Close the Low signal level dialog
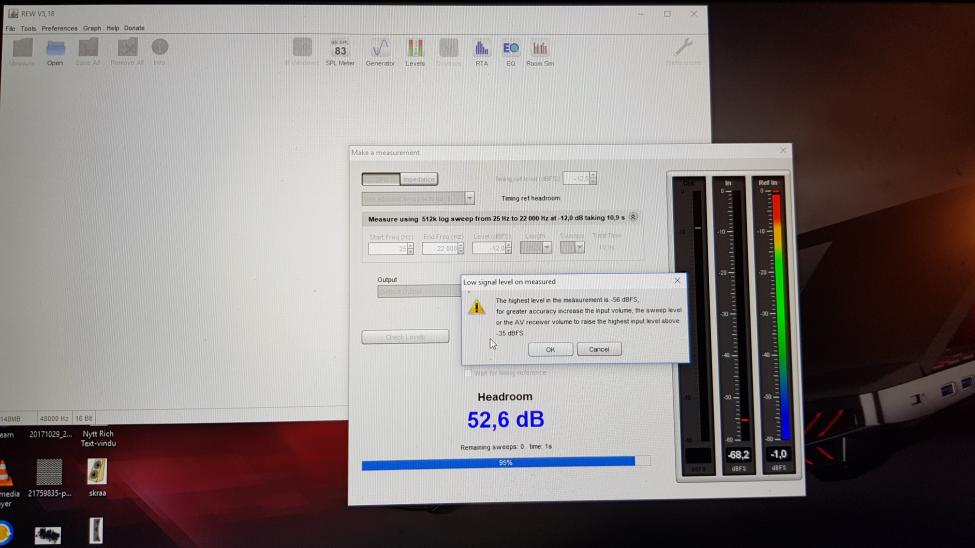The image size is (975, 548). click(x=677, y=281)
